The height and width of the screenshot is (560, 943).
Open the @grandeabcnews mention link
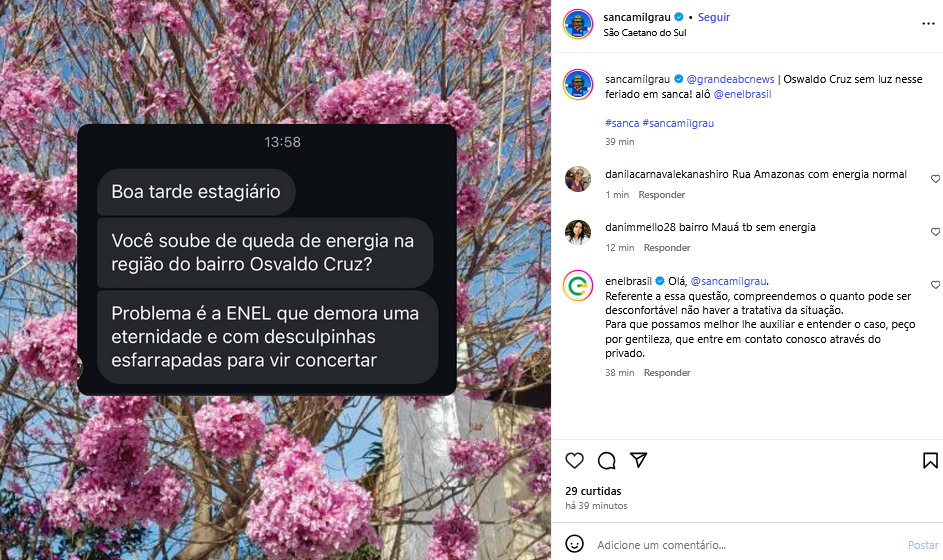pyautogui.click(x=730, y=79)
